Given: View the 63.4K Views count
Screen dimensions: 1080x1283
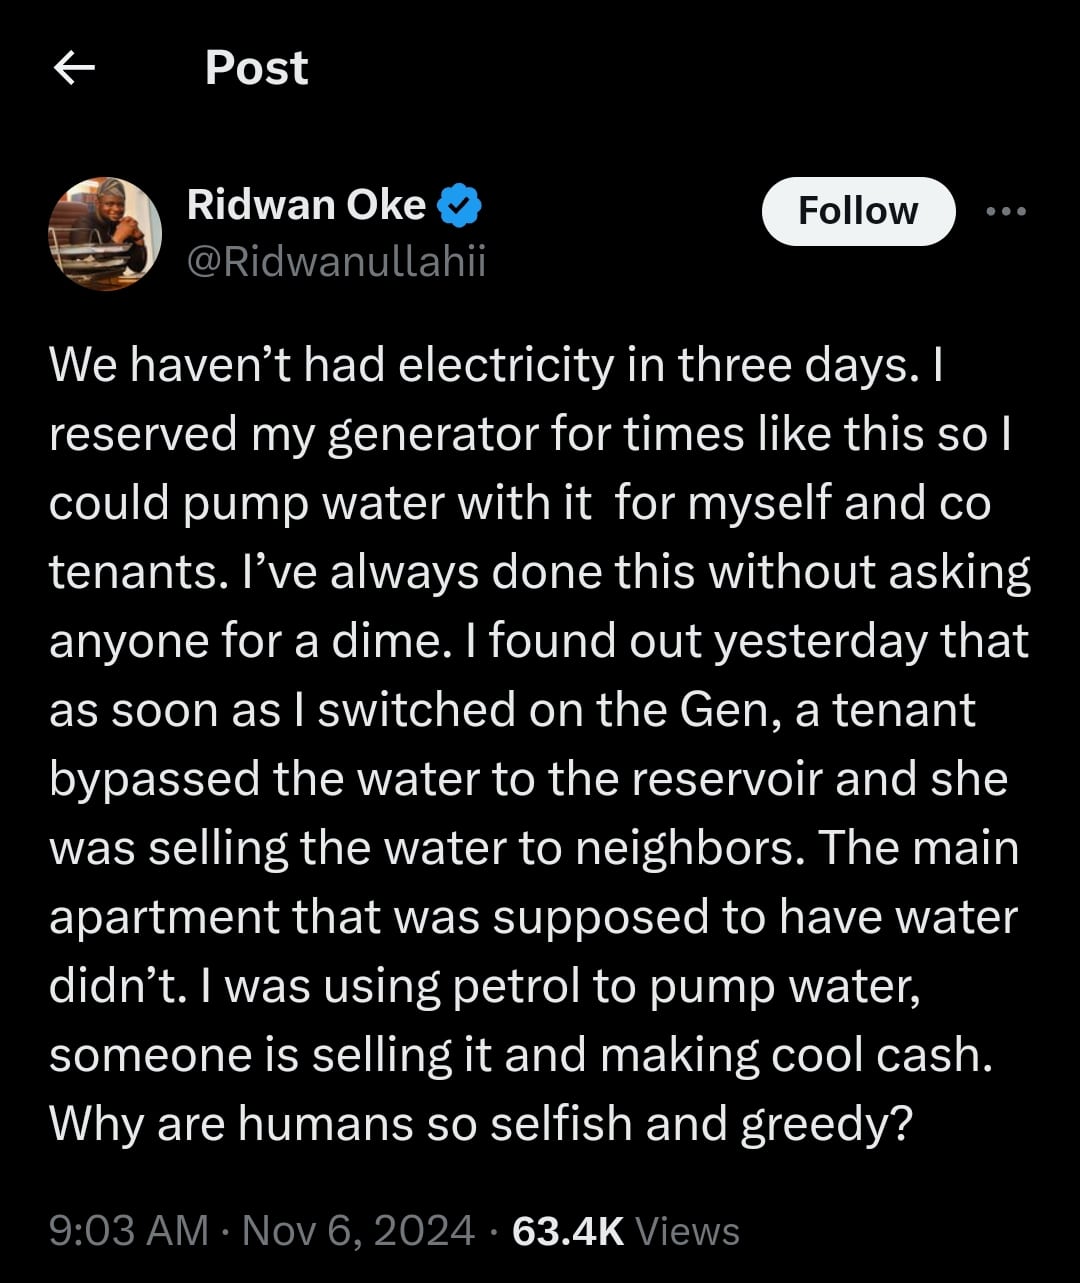Looking at the screenshot, I should (625, 1230).
